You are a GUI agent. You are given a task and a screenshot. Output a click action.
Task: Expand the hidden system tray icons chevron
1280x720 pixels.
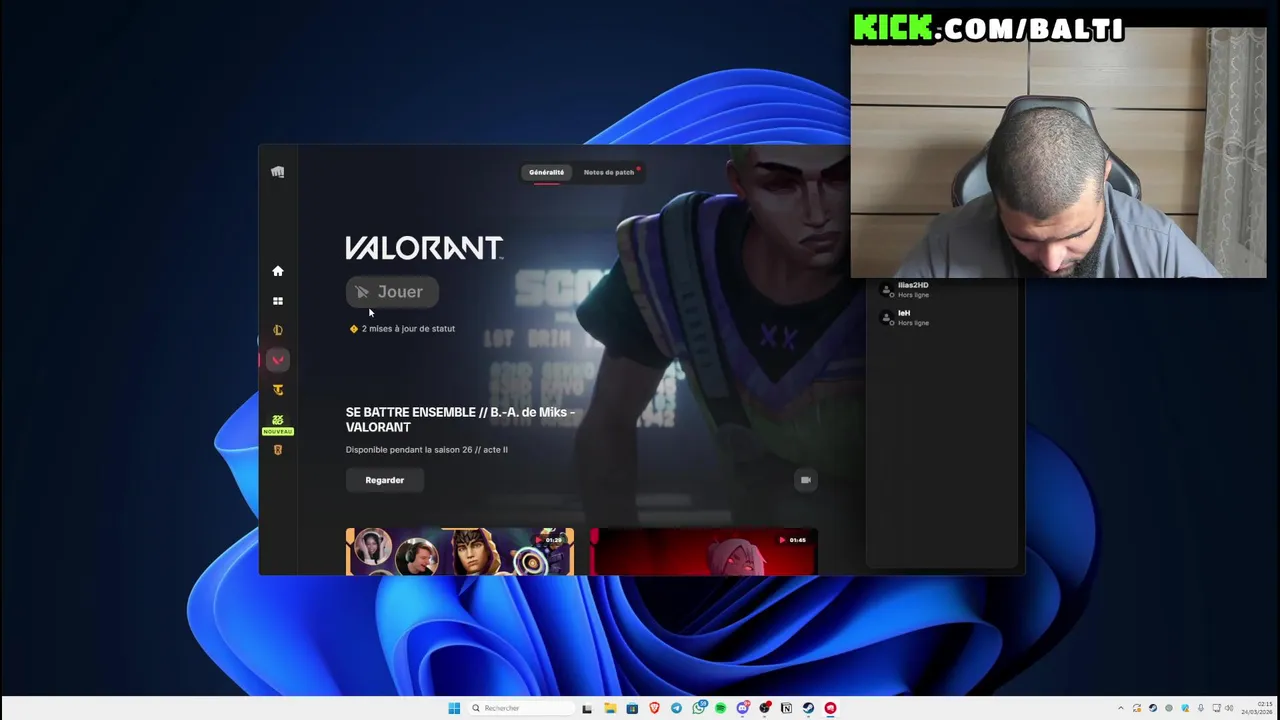pos(1121,708)
